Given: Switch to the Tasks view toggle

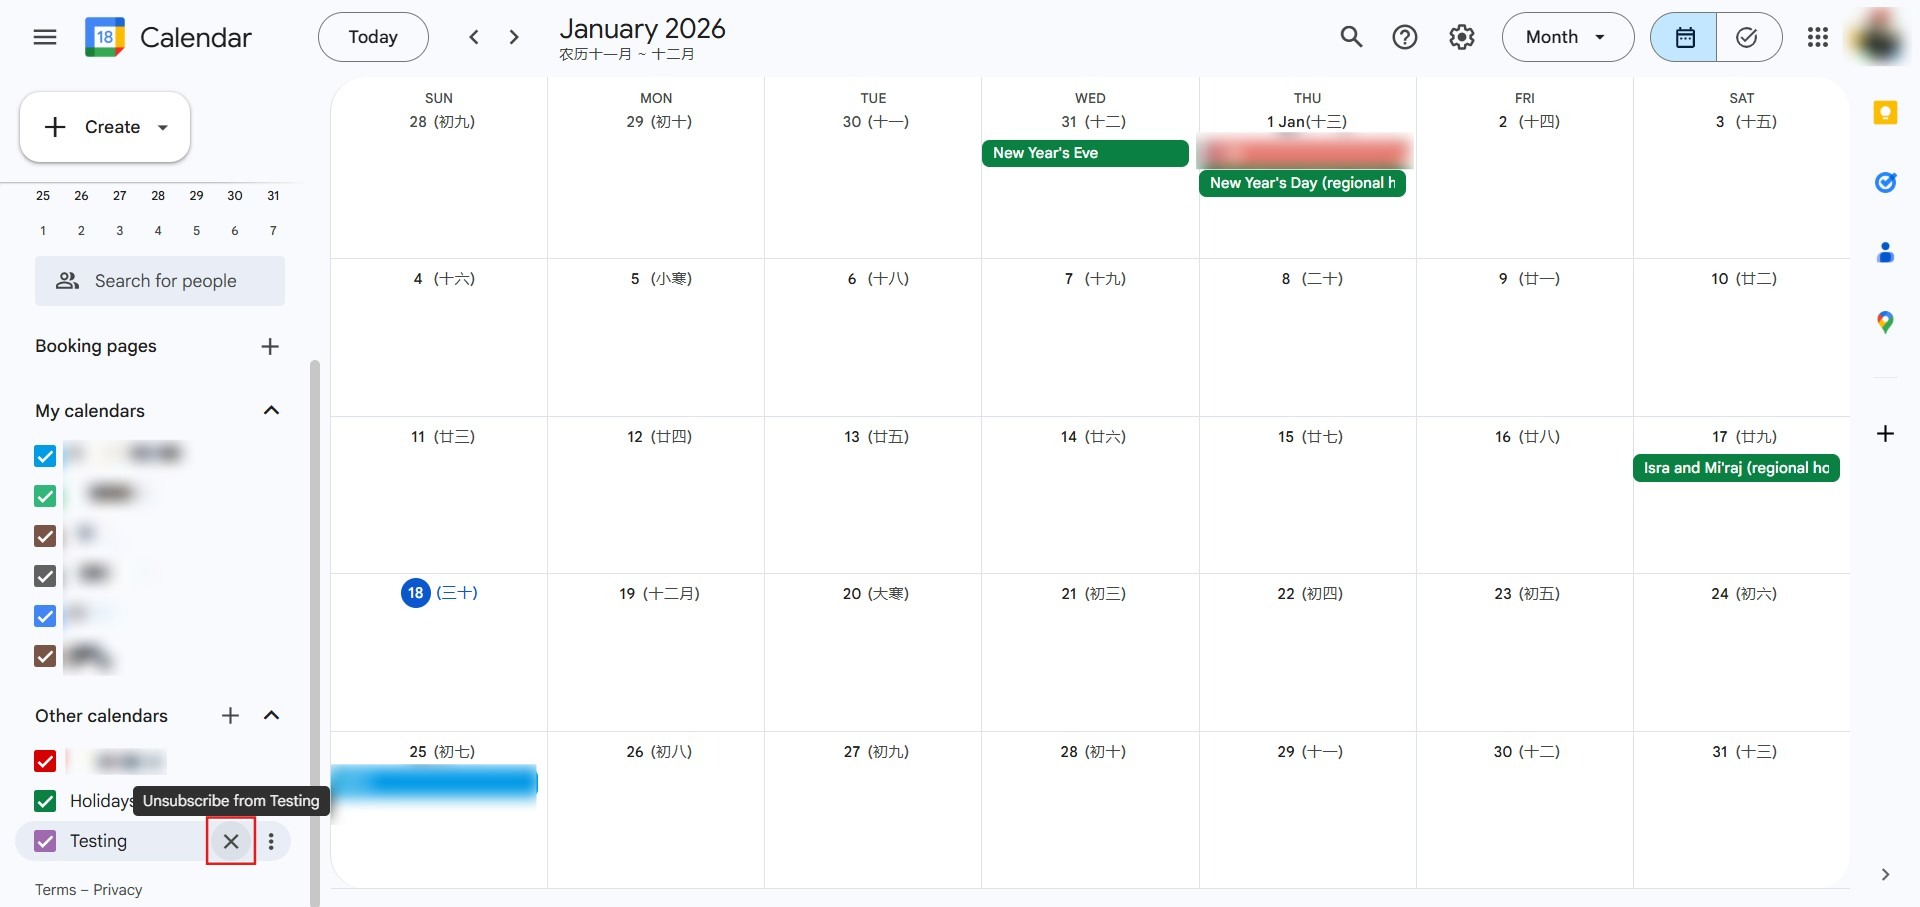Looking at the screenshot, I should [x=1747, y=37].
